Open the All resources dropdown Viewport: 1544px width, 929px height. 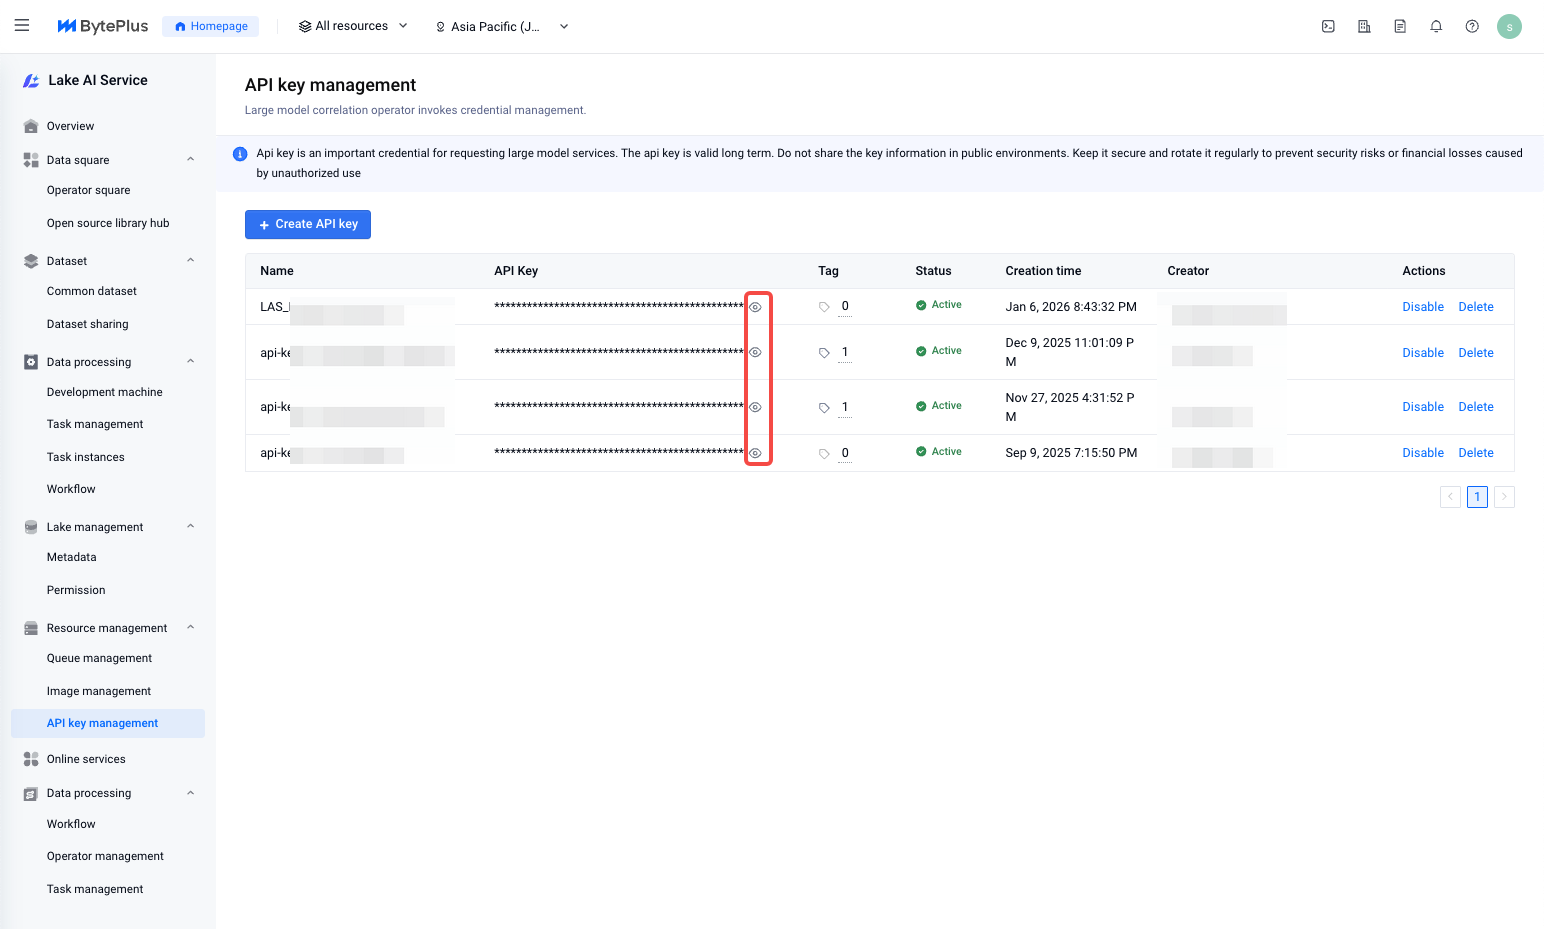point(353,26)
